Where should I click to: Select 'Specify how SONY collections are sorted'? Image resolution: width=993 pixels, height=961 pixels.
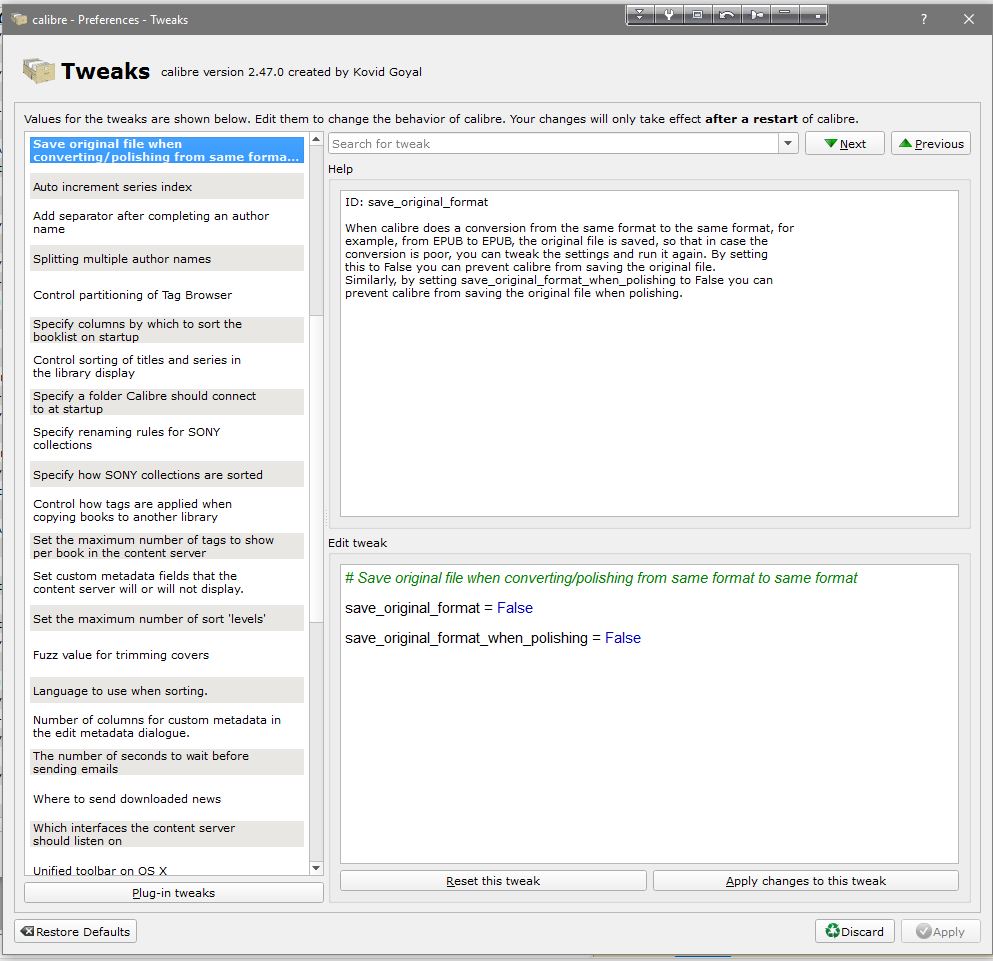coord(167,474)
